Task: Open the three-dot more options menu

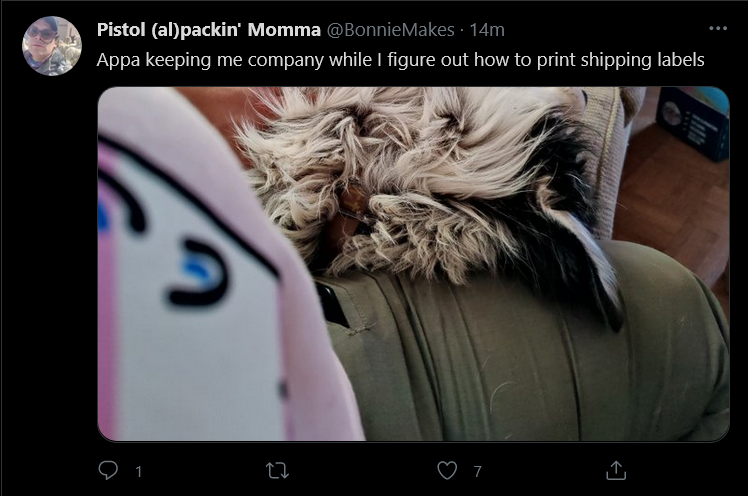Action: (x=718, y=29)
